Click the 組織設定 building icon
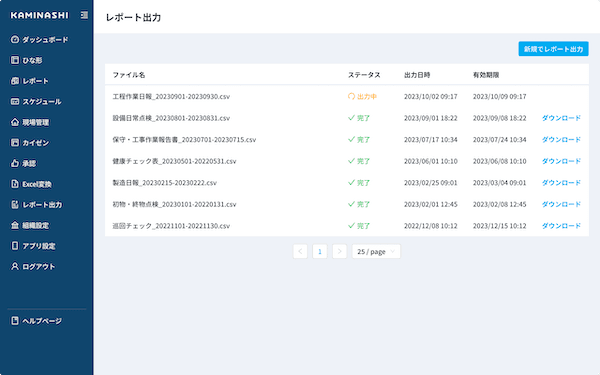This screenshot has height=375, width=600. pyautogui.click(x=15, y=225)
